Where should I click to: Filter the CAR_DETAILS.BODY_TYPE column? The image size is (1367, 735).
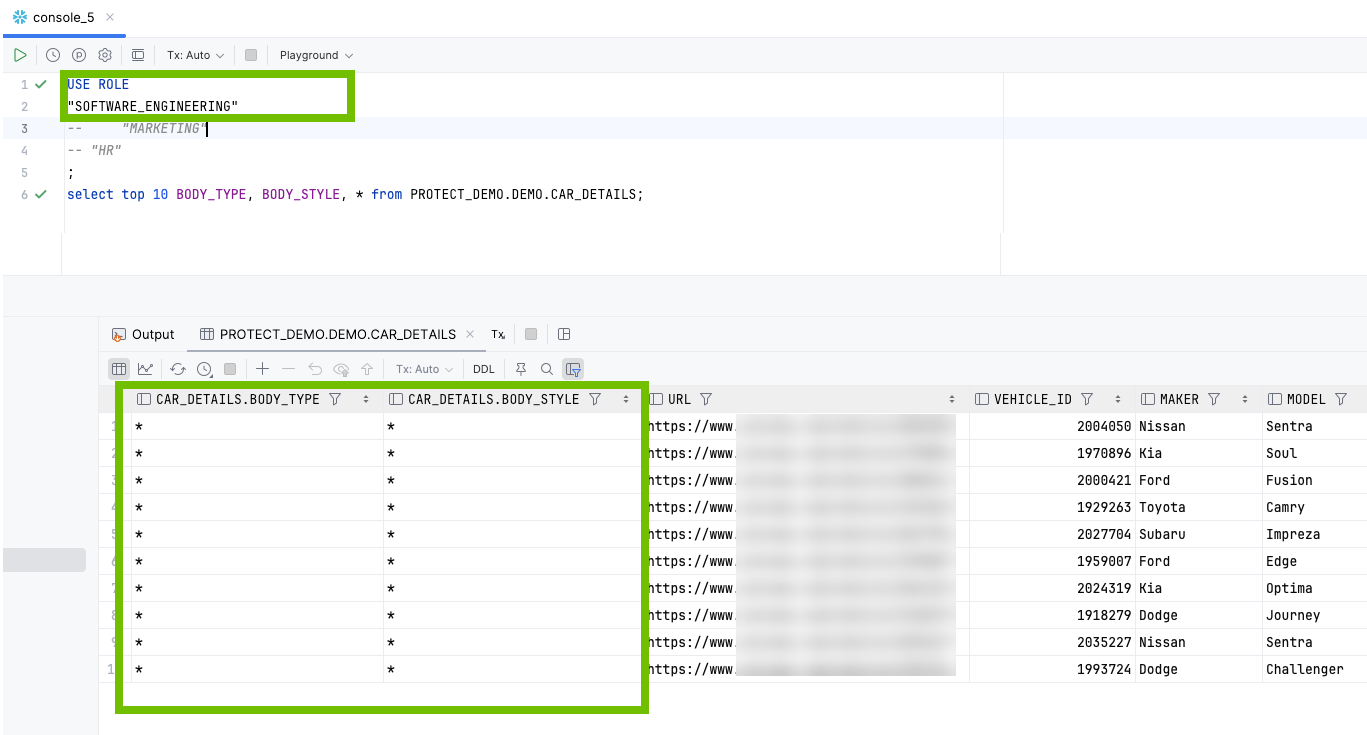pyautogui.click(x=336, y=399)
